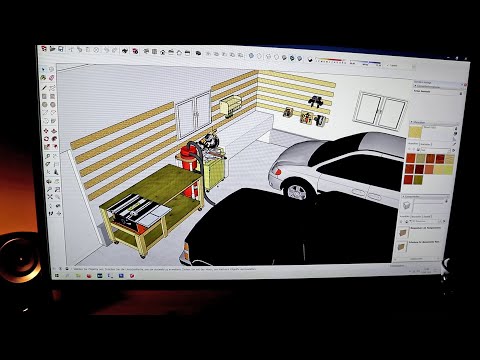Select the Walk footprints tool
Screen dimensions: 480x360
(51, 213)
